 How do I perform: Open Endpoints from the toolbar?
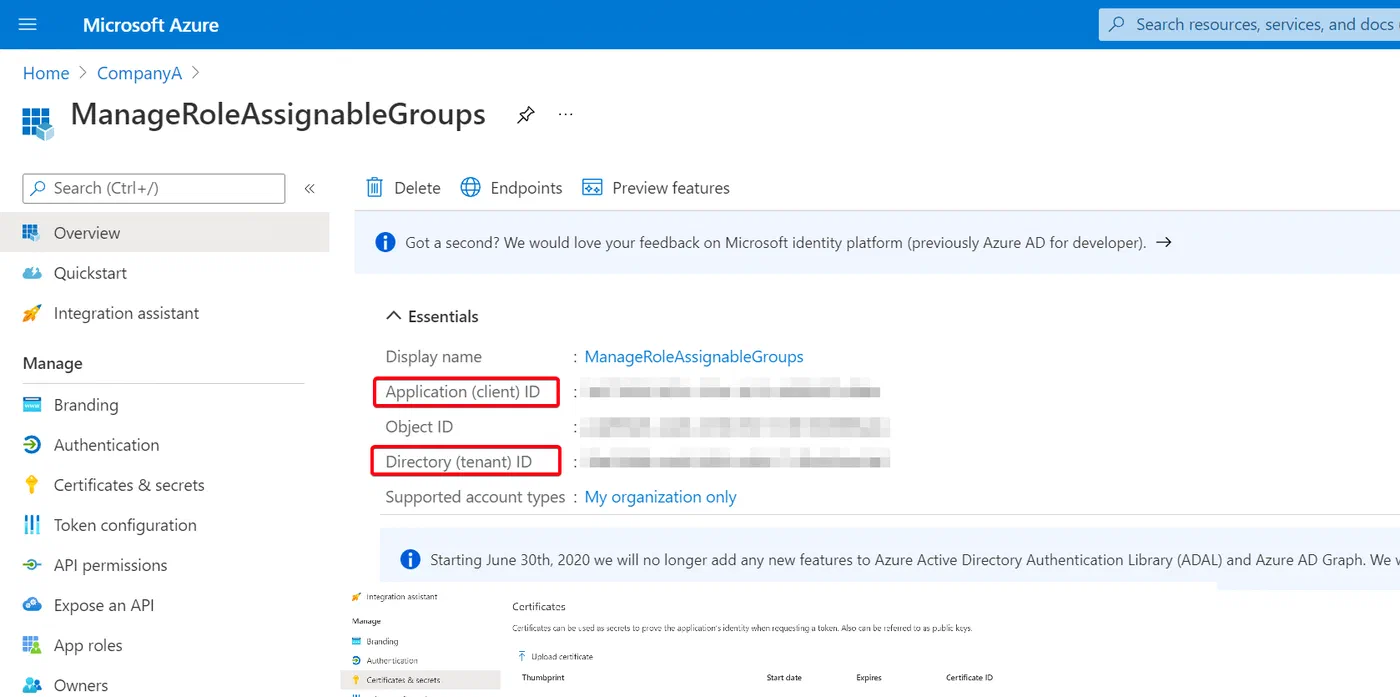pyautogui.click(x=511, y=188)
